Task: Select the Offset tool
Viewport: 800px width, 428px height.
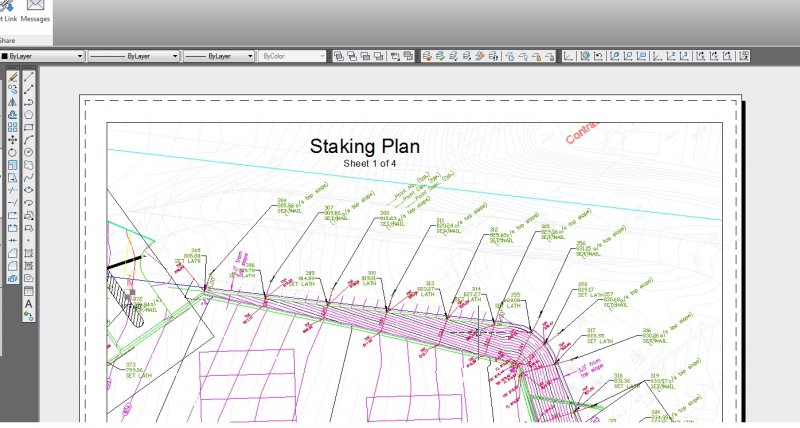Action: coord(13,115)
